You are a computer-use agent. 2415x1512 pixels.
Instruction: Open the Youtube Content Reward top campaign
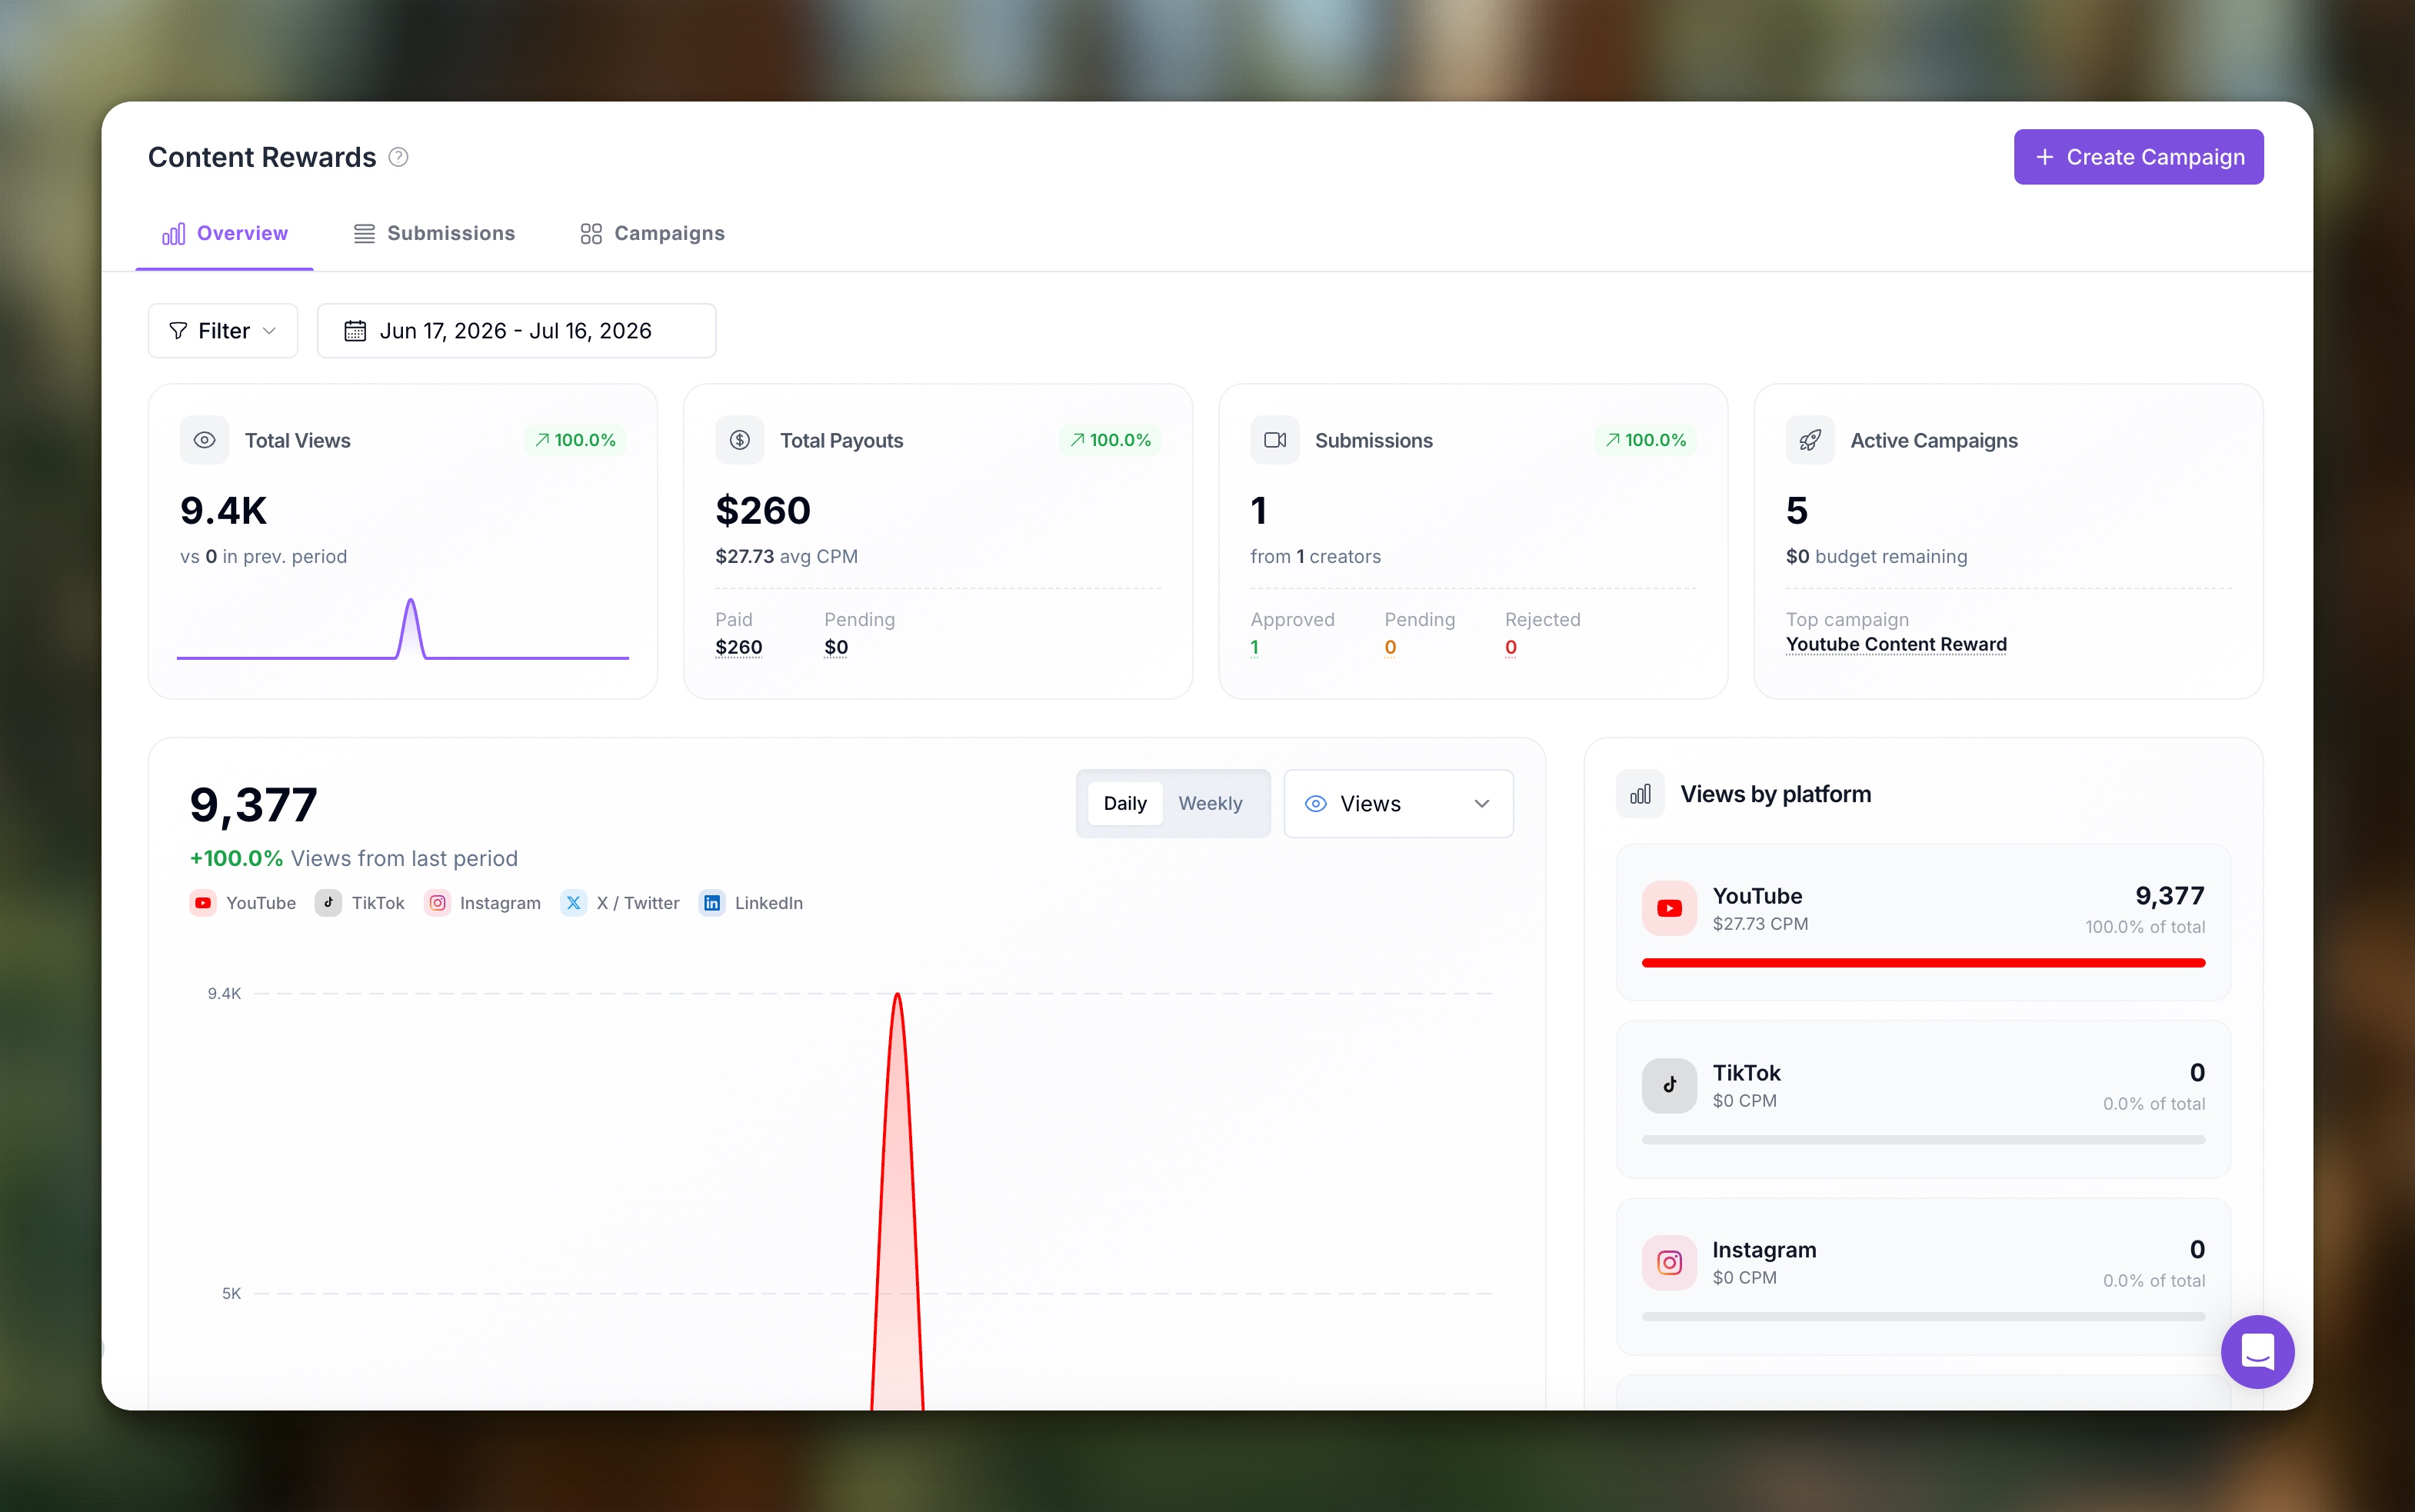pyautogui.click(x=1896, y=644)
